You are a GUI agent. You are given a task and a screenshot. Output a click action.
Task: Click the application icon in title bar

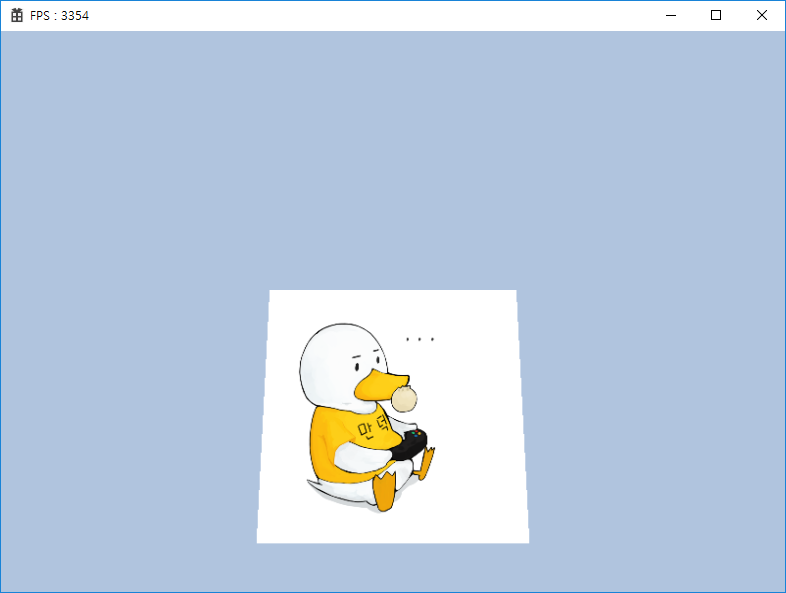[17, 15]
